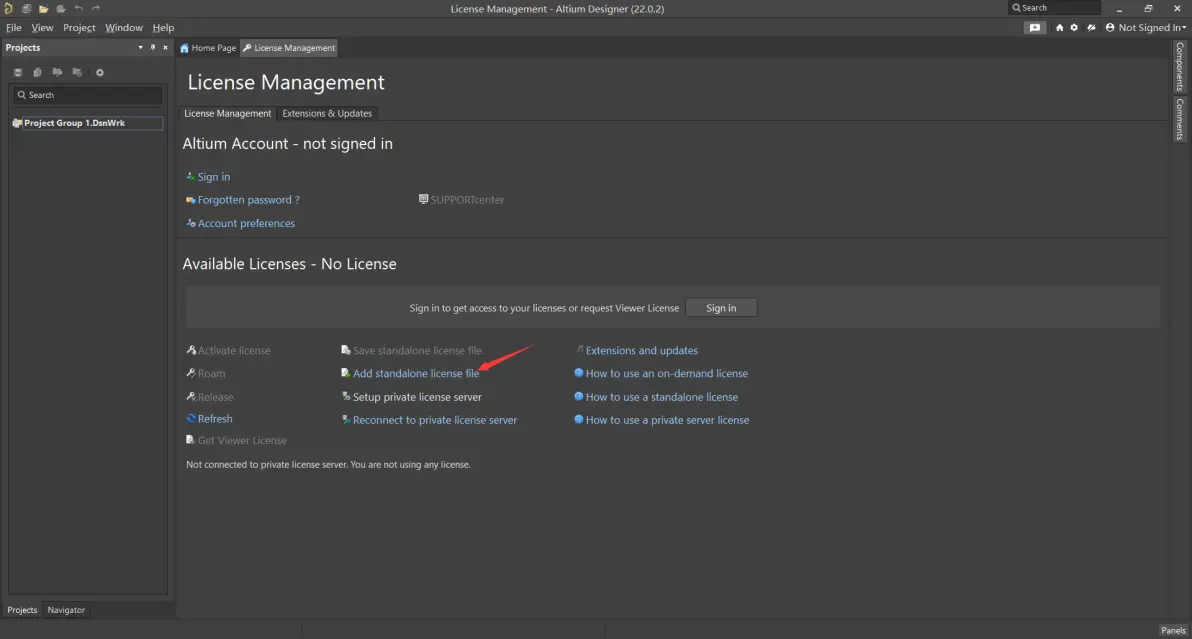Screen dimensions: 1192x639
Task: Switch to the Home Page document tab
Action: click(x=208, y=48)
